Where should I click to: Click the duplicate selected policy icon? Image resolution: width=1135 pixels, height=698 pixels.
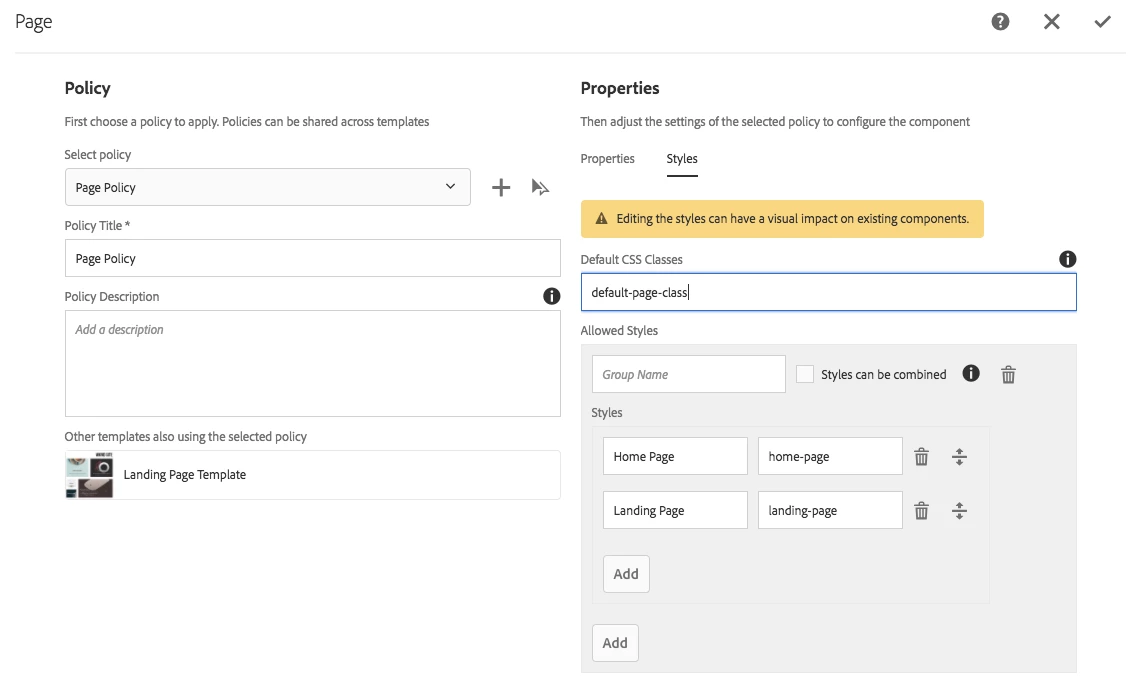(541, 187)
